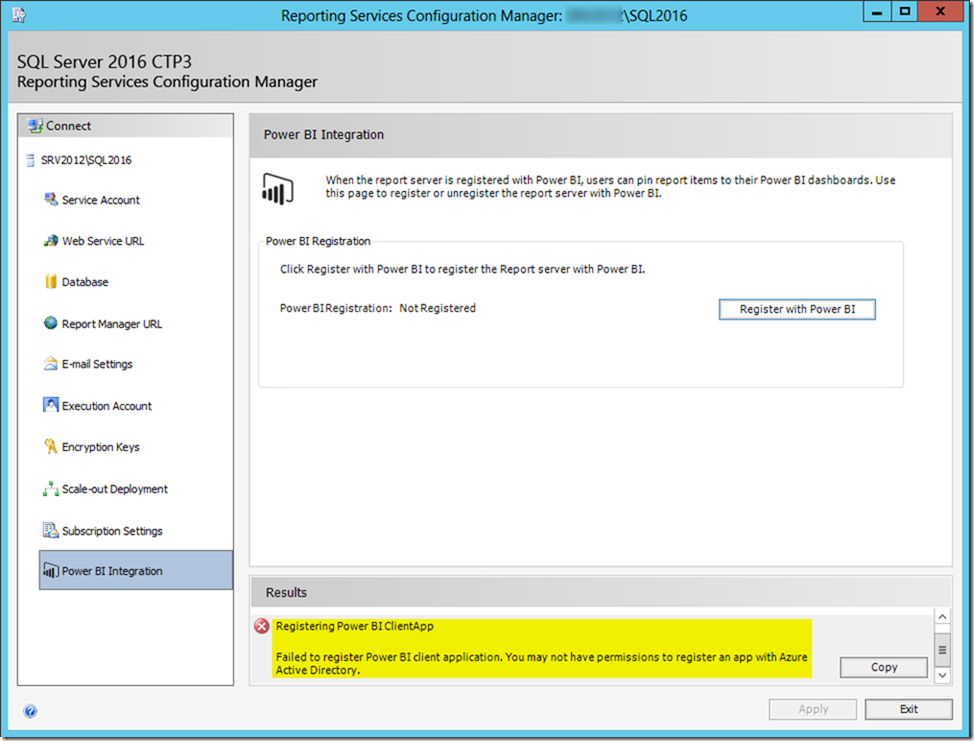Click the 'Failed to register' error text
The height and width of the screenshot is (741, 974).
pos(542,663)
